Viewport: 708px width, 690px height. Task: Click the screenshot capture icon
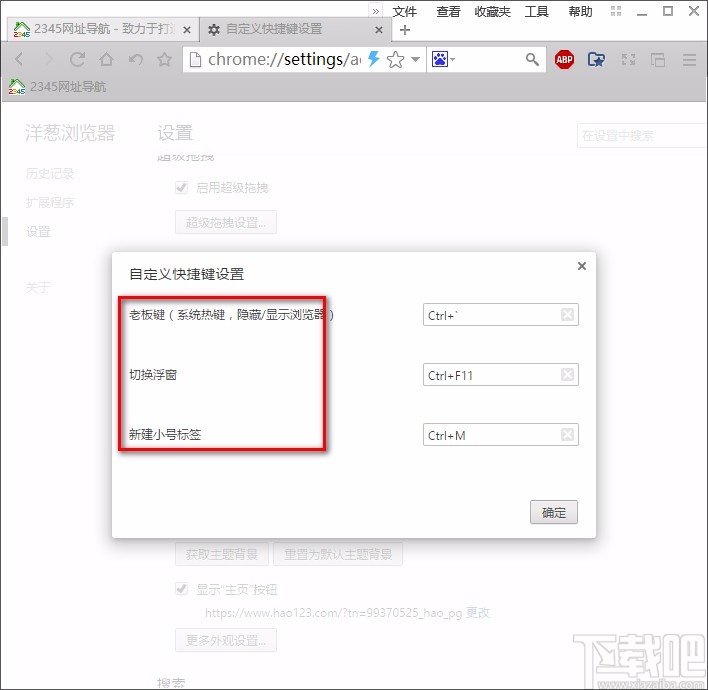tap(629, 59)
